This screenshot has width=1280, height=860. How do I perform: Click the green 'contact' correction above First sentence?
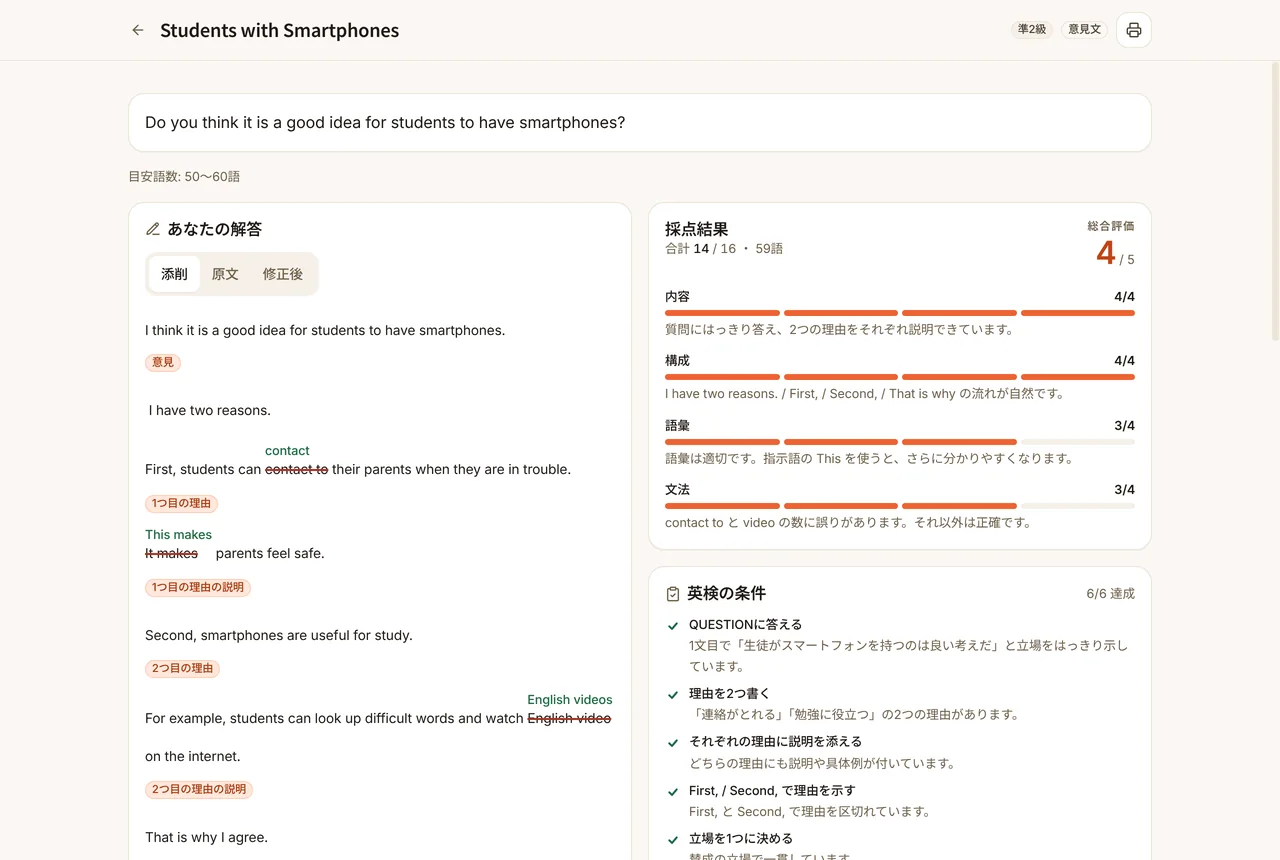(x=287, y=451)
